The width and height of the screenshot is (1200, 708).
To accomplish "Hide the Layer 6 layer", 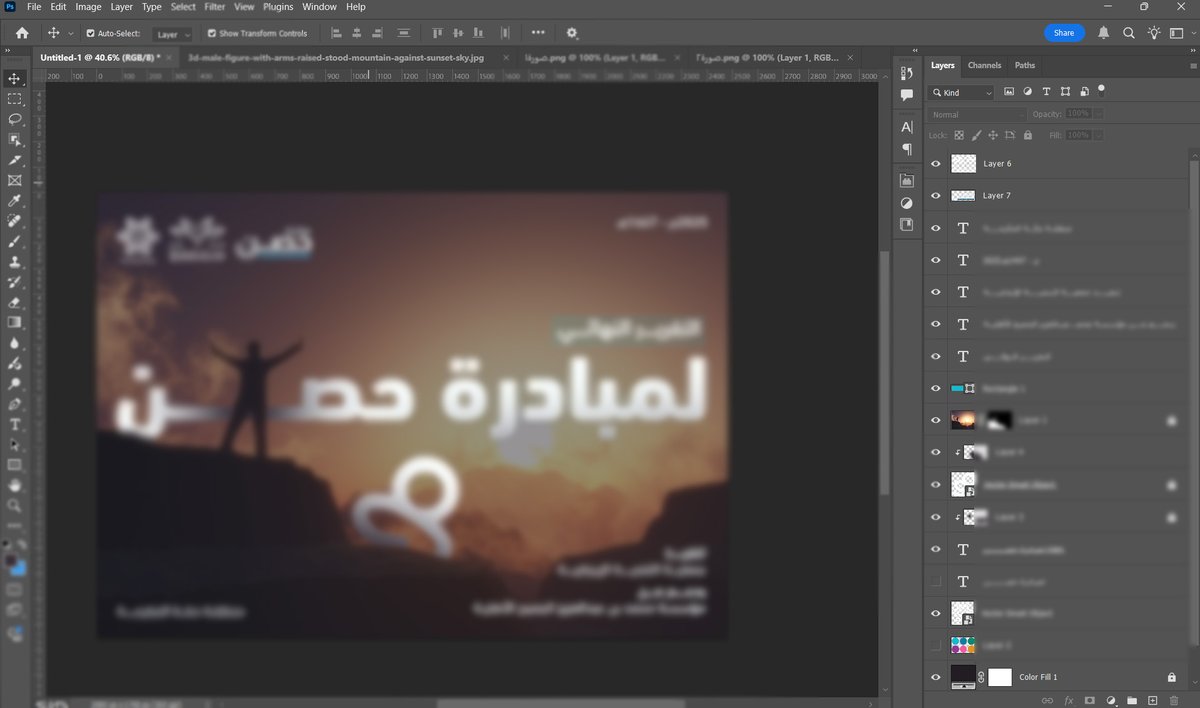I will click(935, 163).
